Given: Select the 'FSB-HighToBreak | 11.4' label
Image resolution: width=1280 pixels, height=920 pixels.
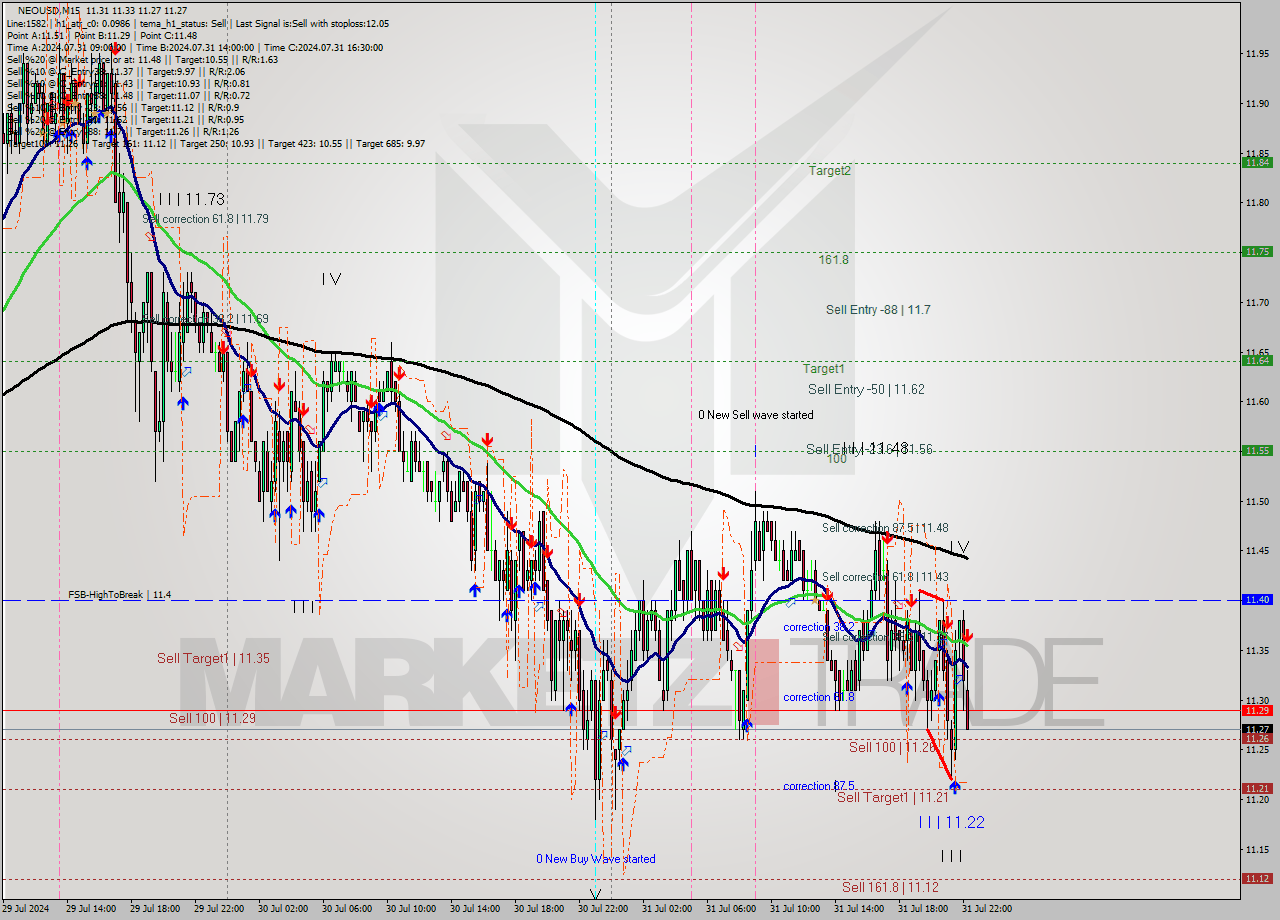Looking at the screenshot, I should click(120, 595).
